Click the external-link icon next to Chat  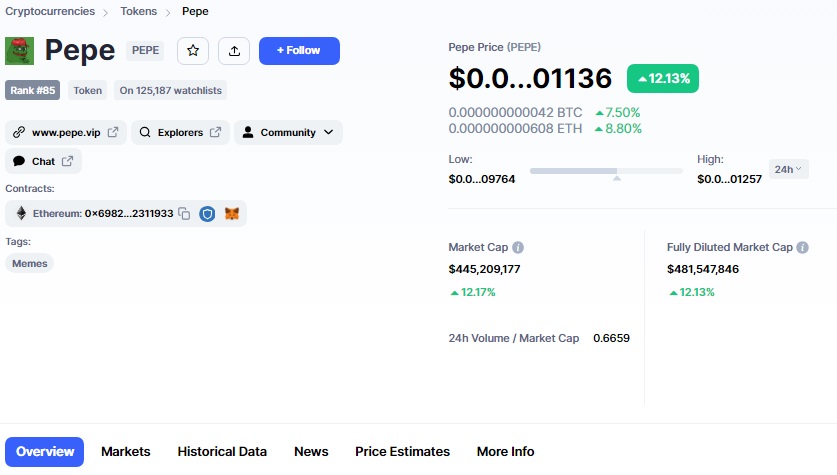point(67,161)
